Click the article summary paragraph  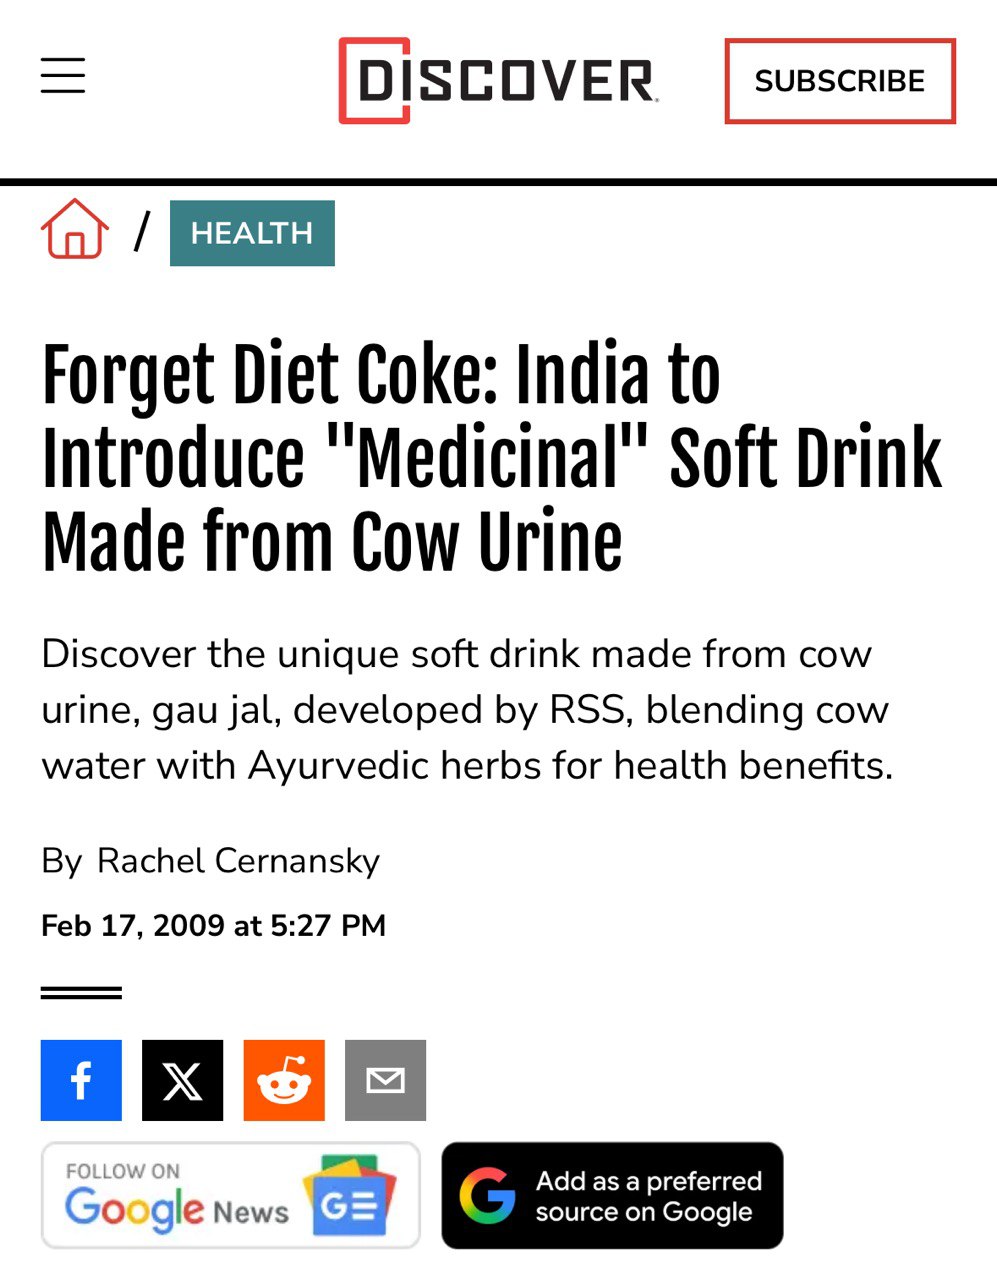(466, 710)
